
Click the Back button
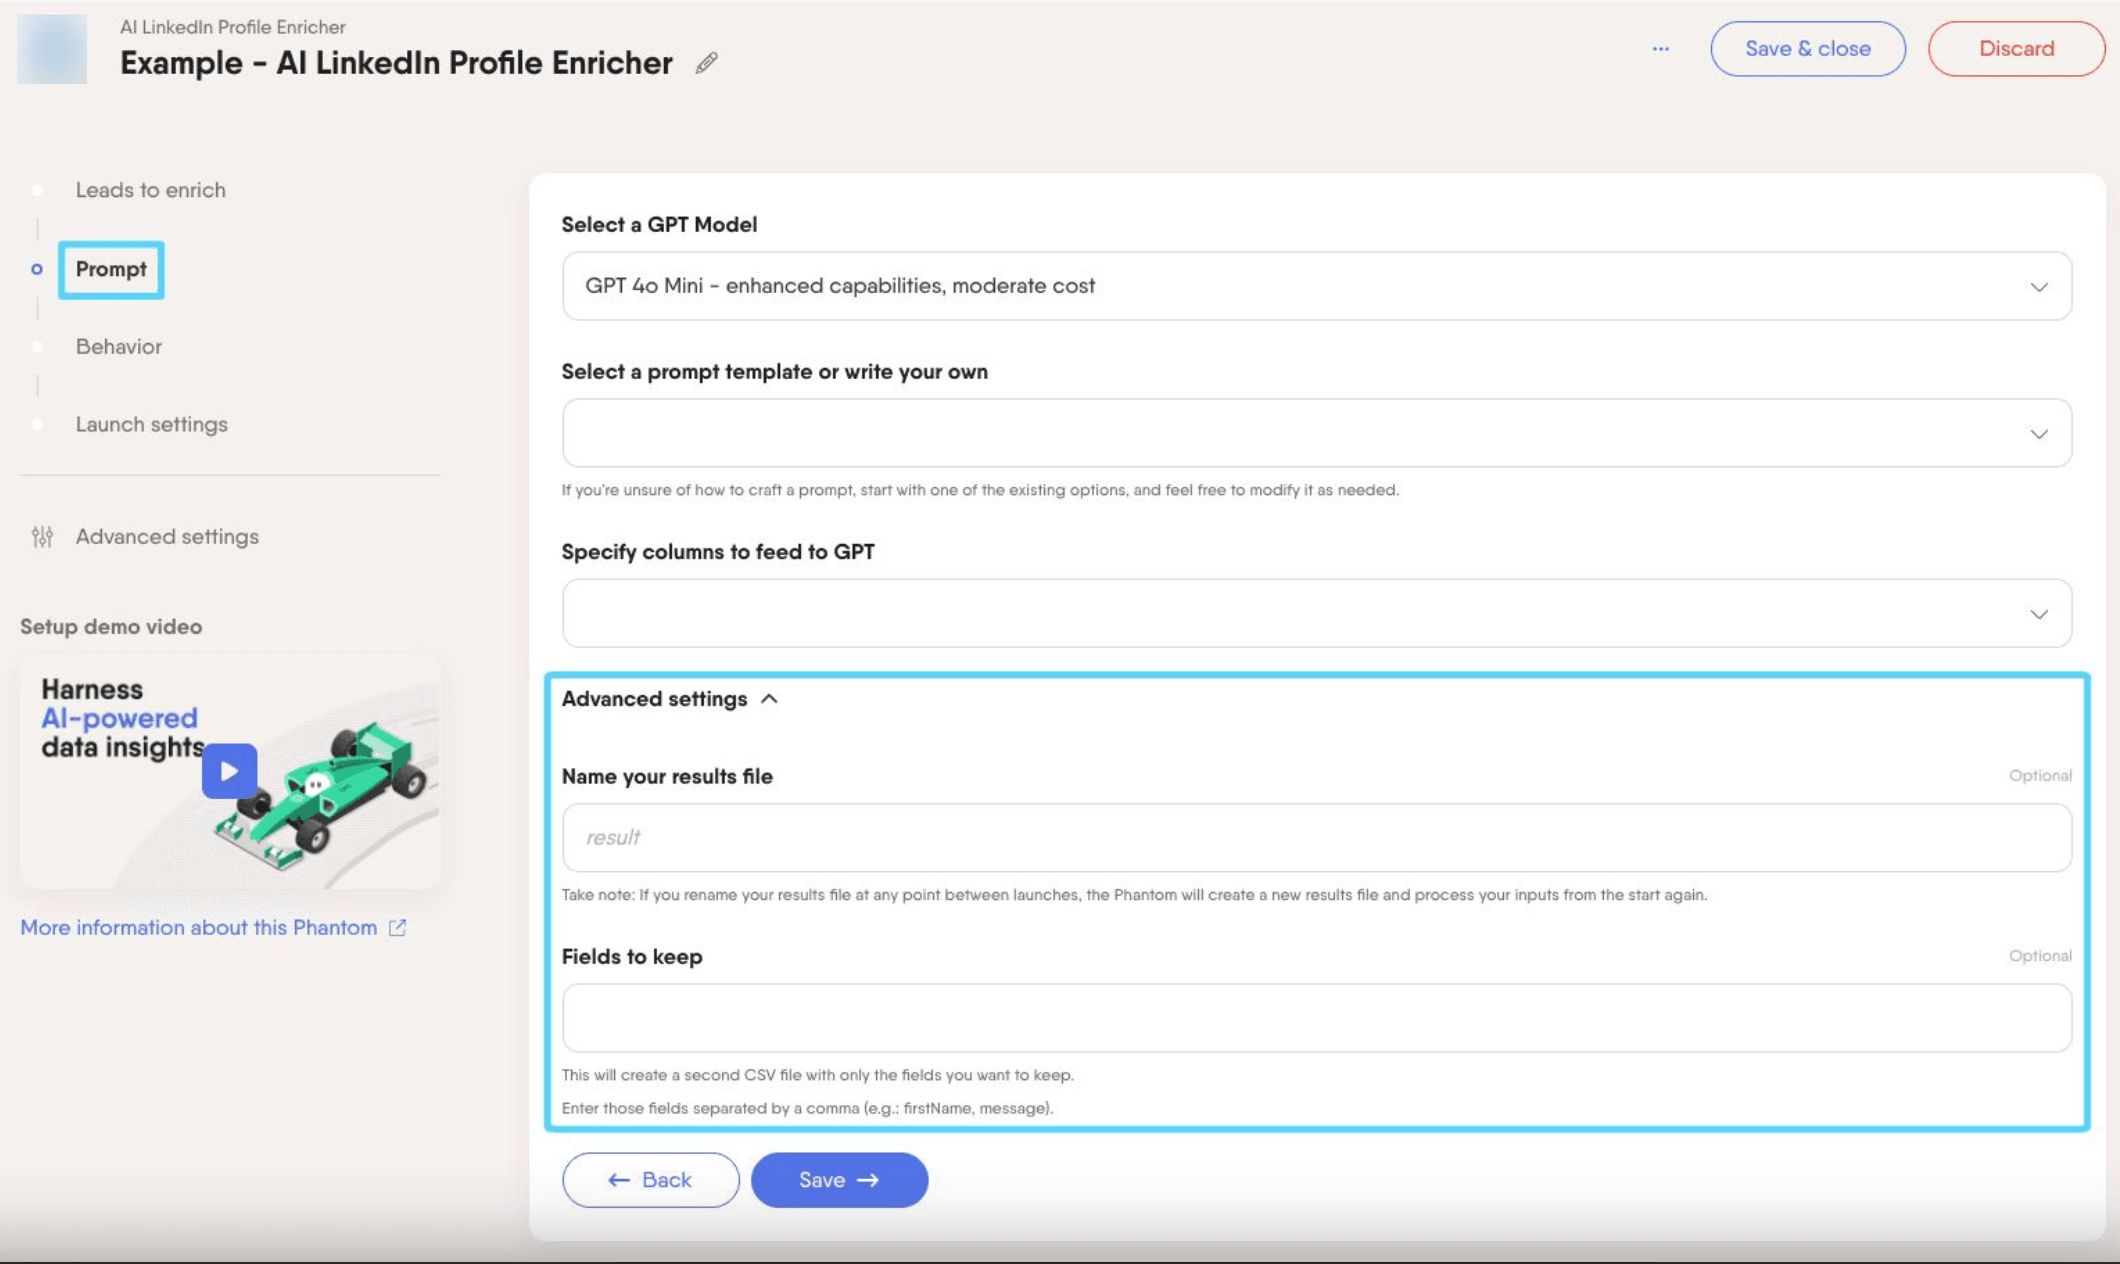click(650, 1180)
